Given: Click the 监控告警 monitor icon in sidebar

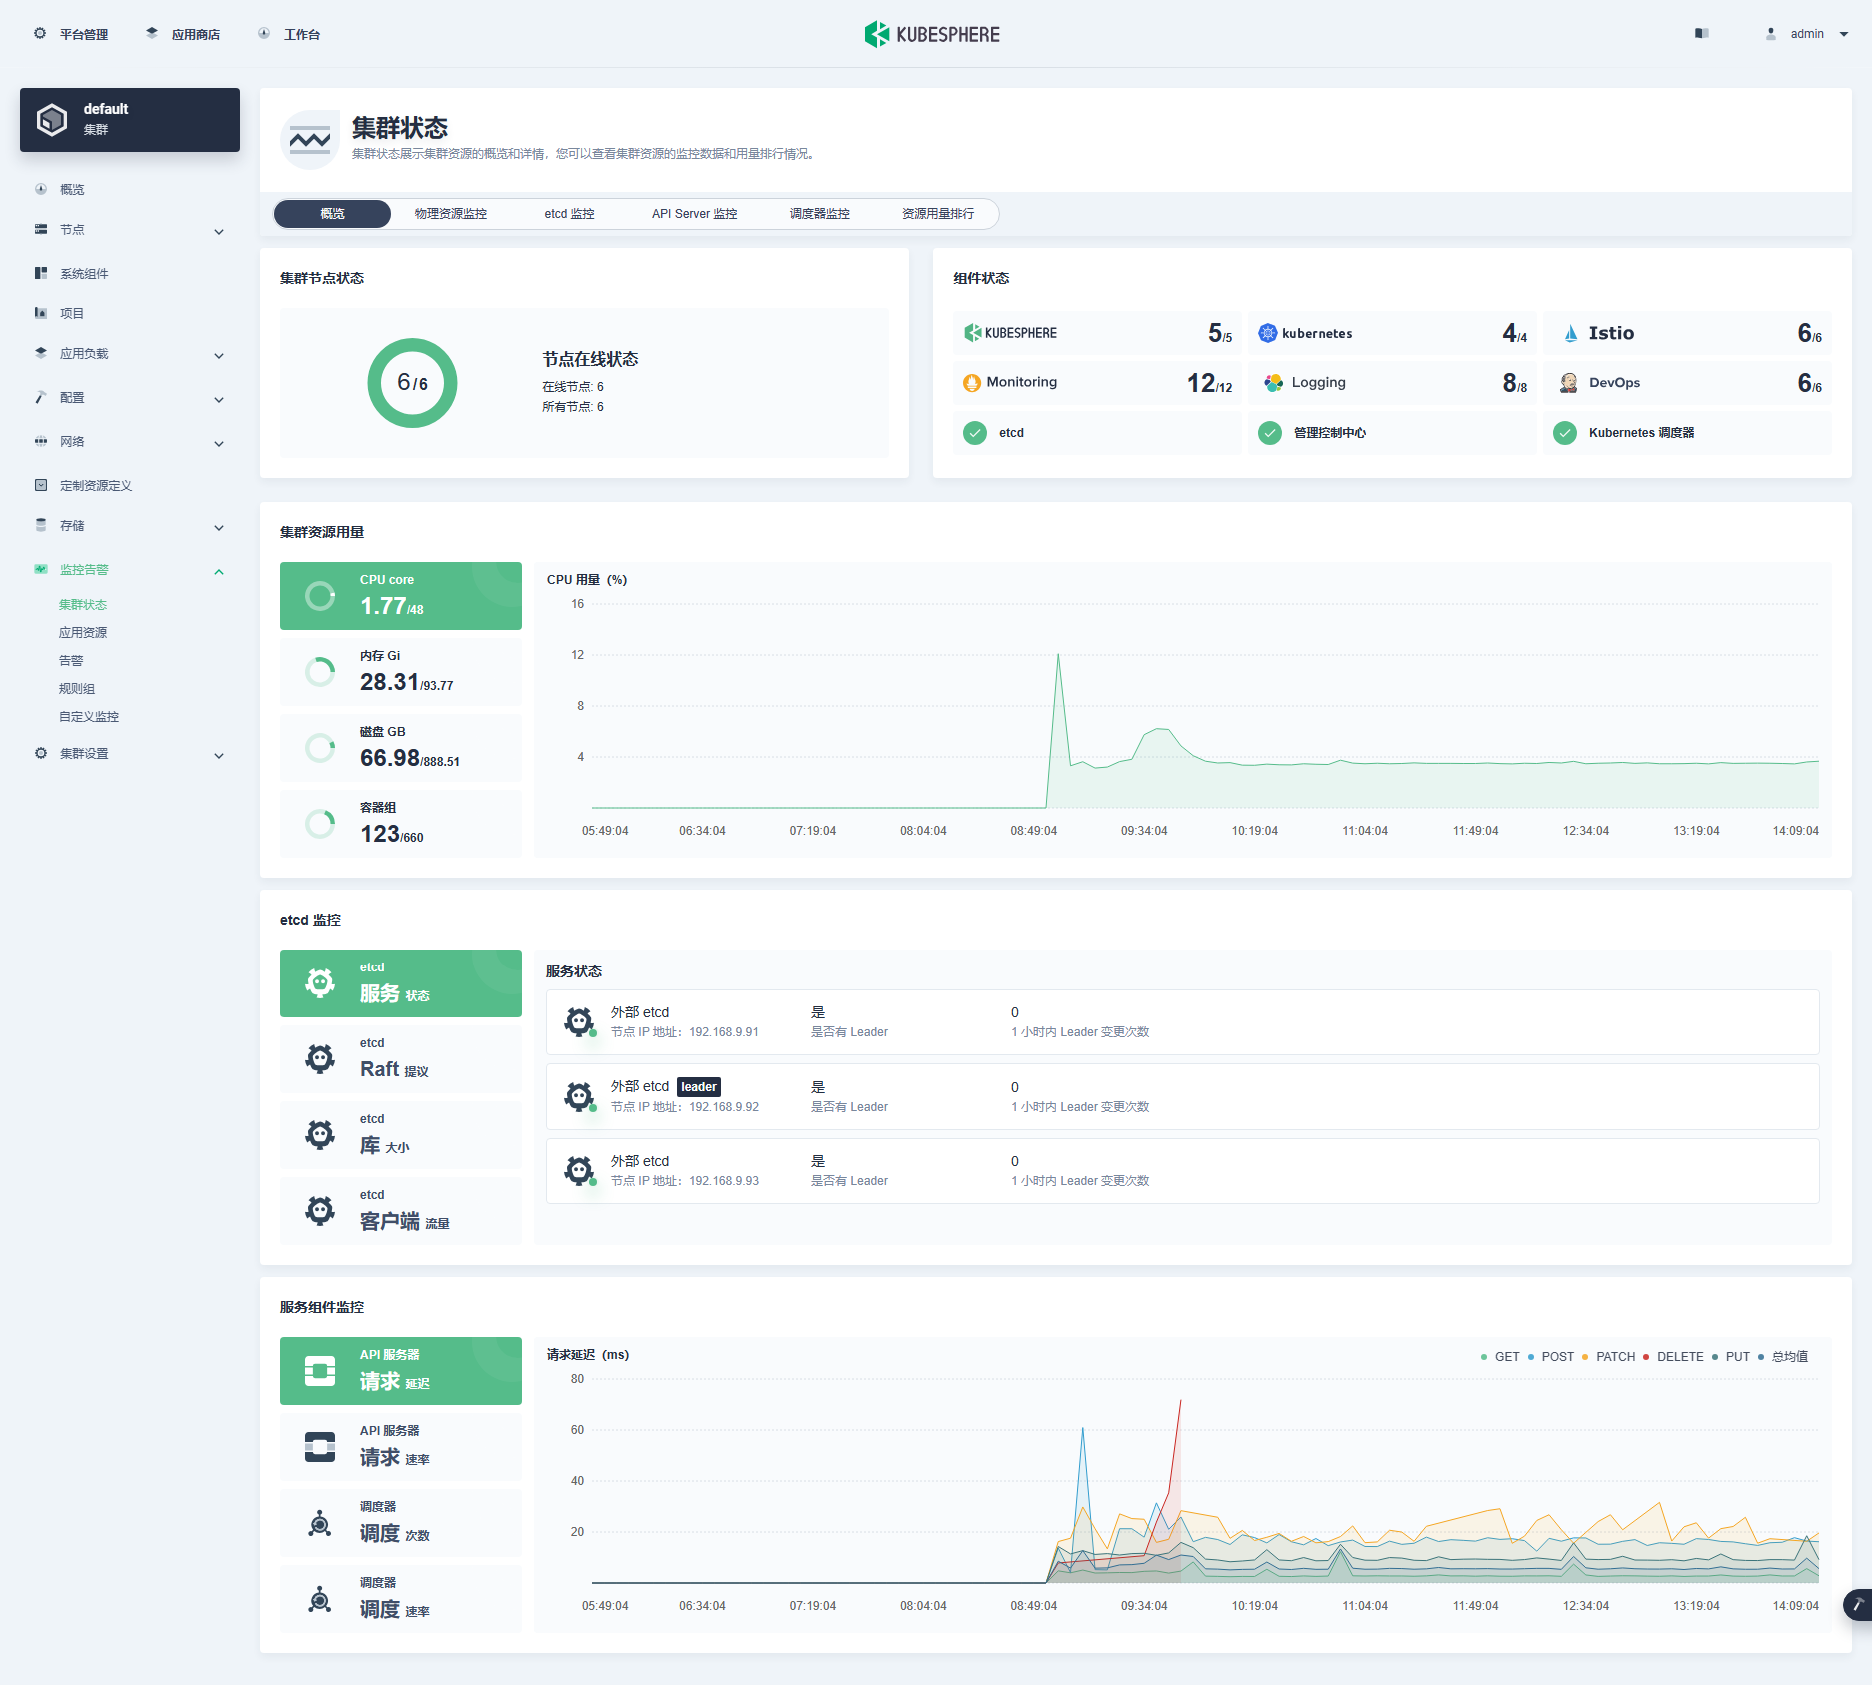Looking at the screenshot, I should 41,569.
